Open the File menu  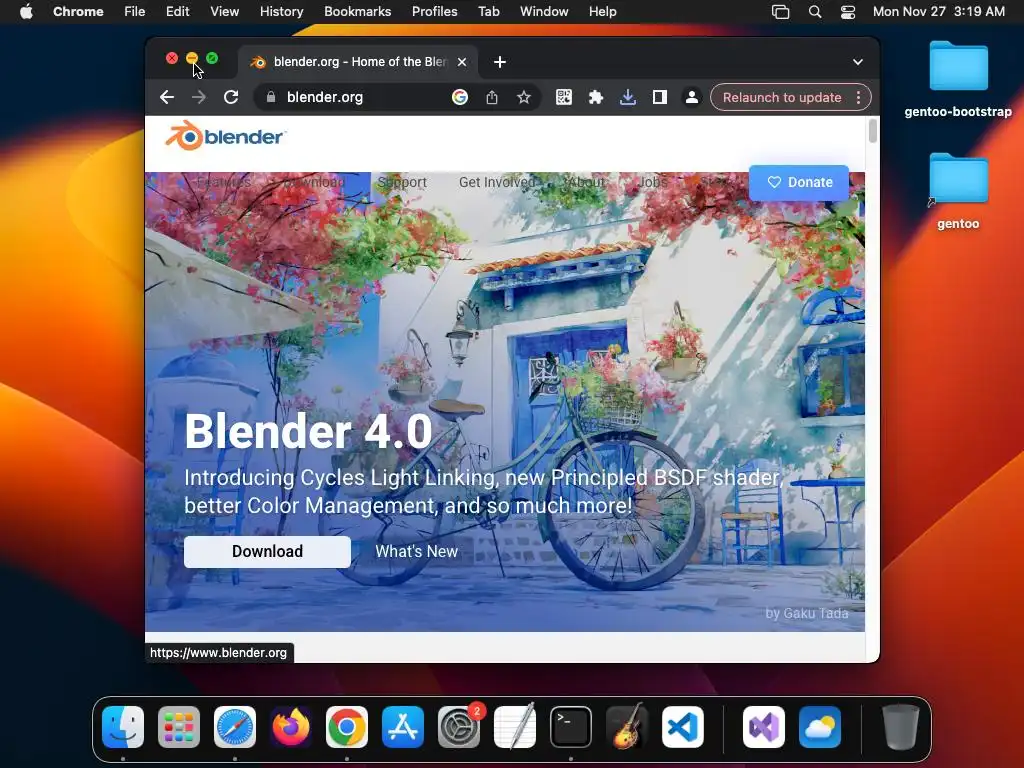coord(135,12)
